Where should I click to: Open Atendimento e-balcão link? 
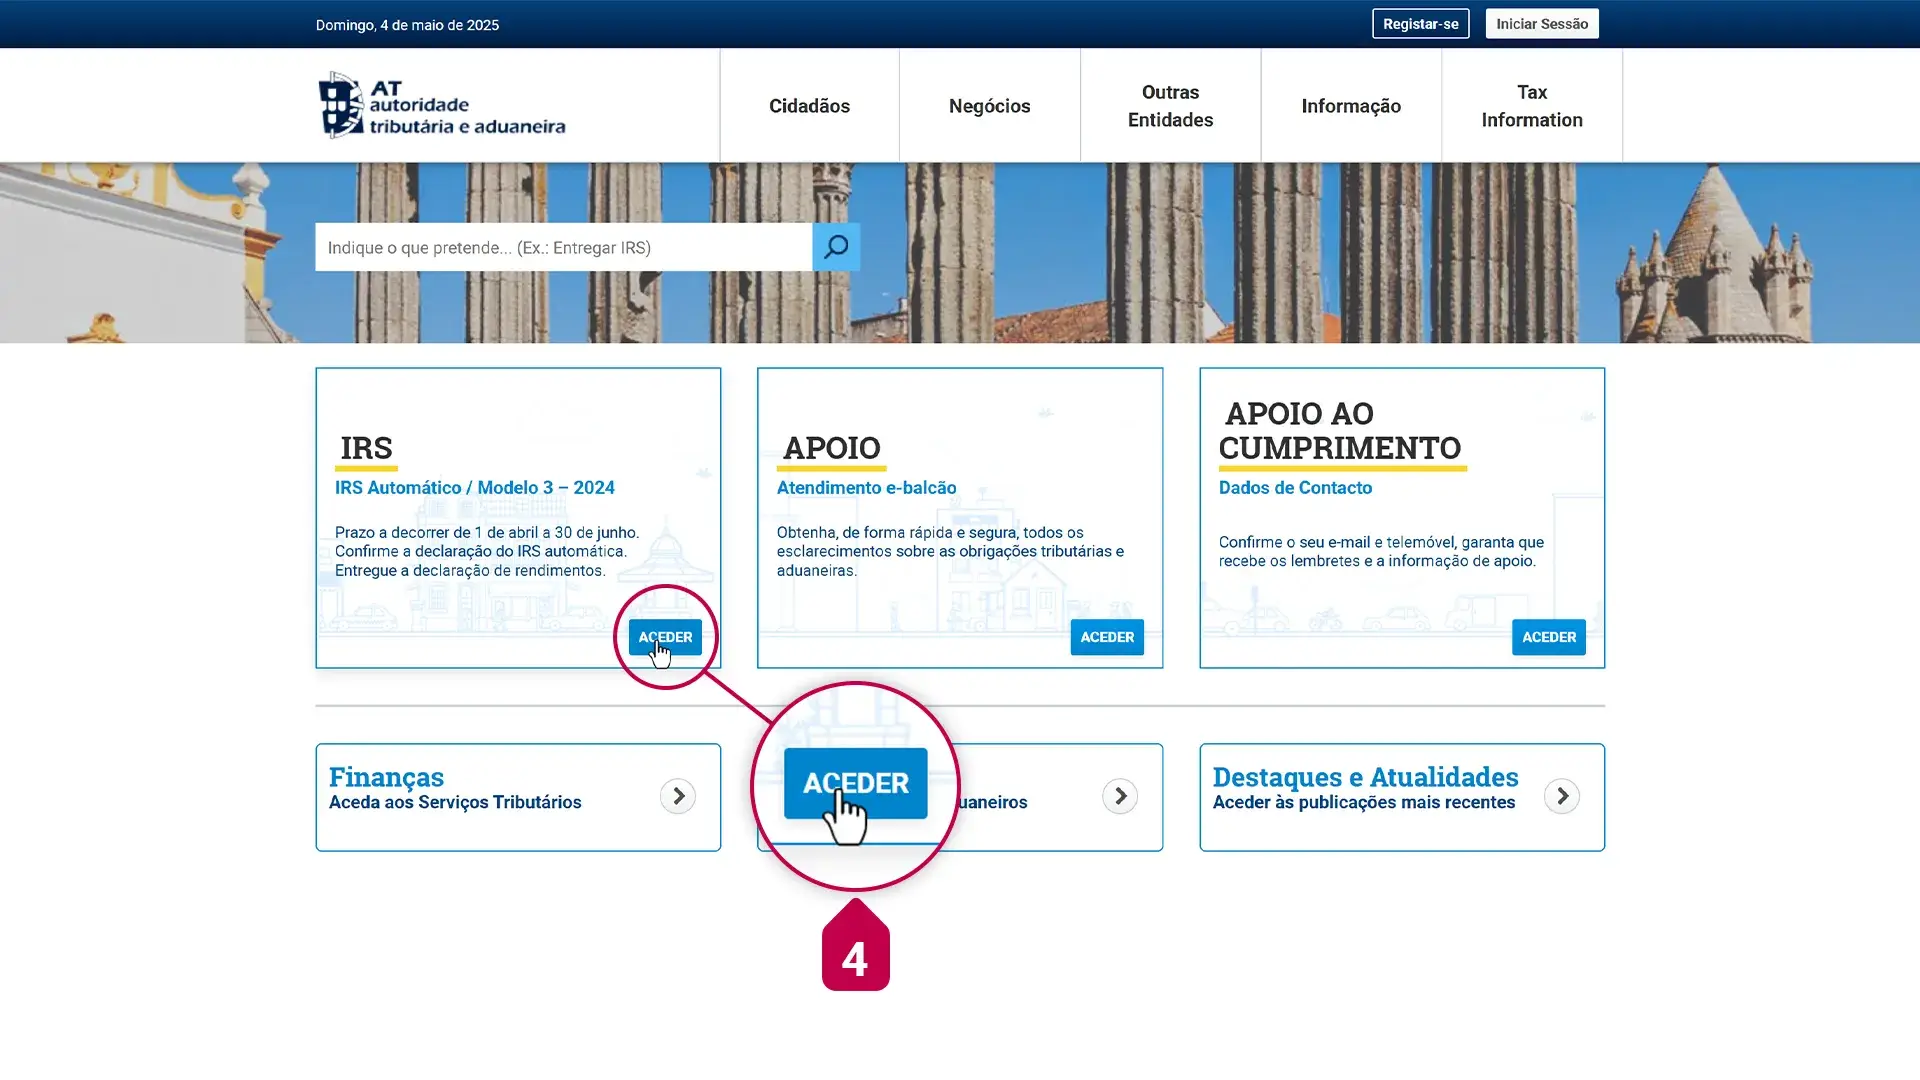(x=866, y=488)
